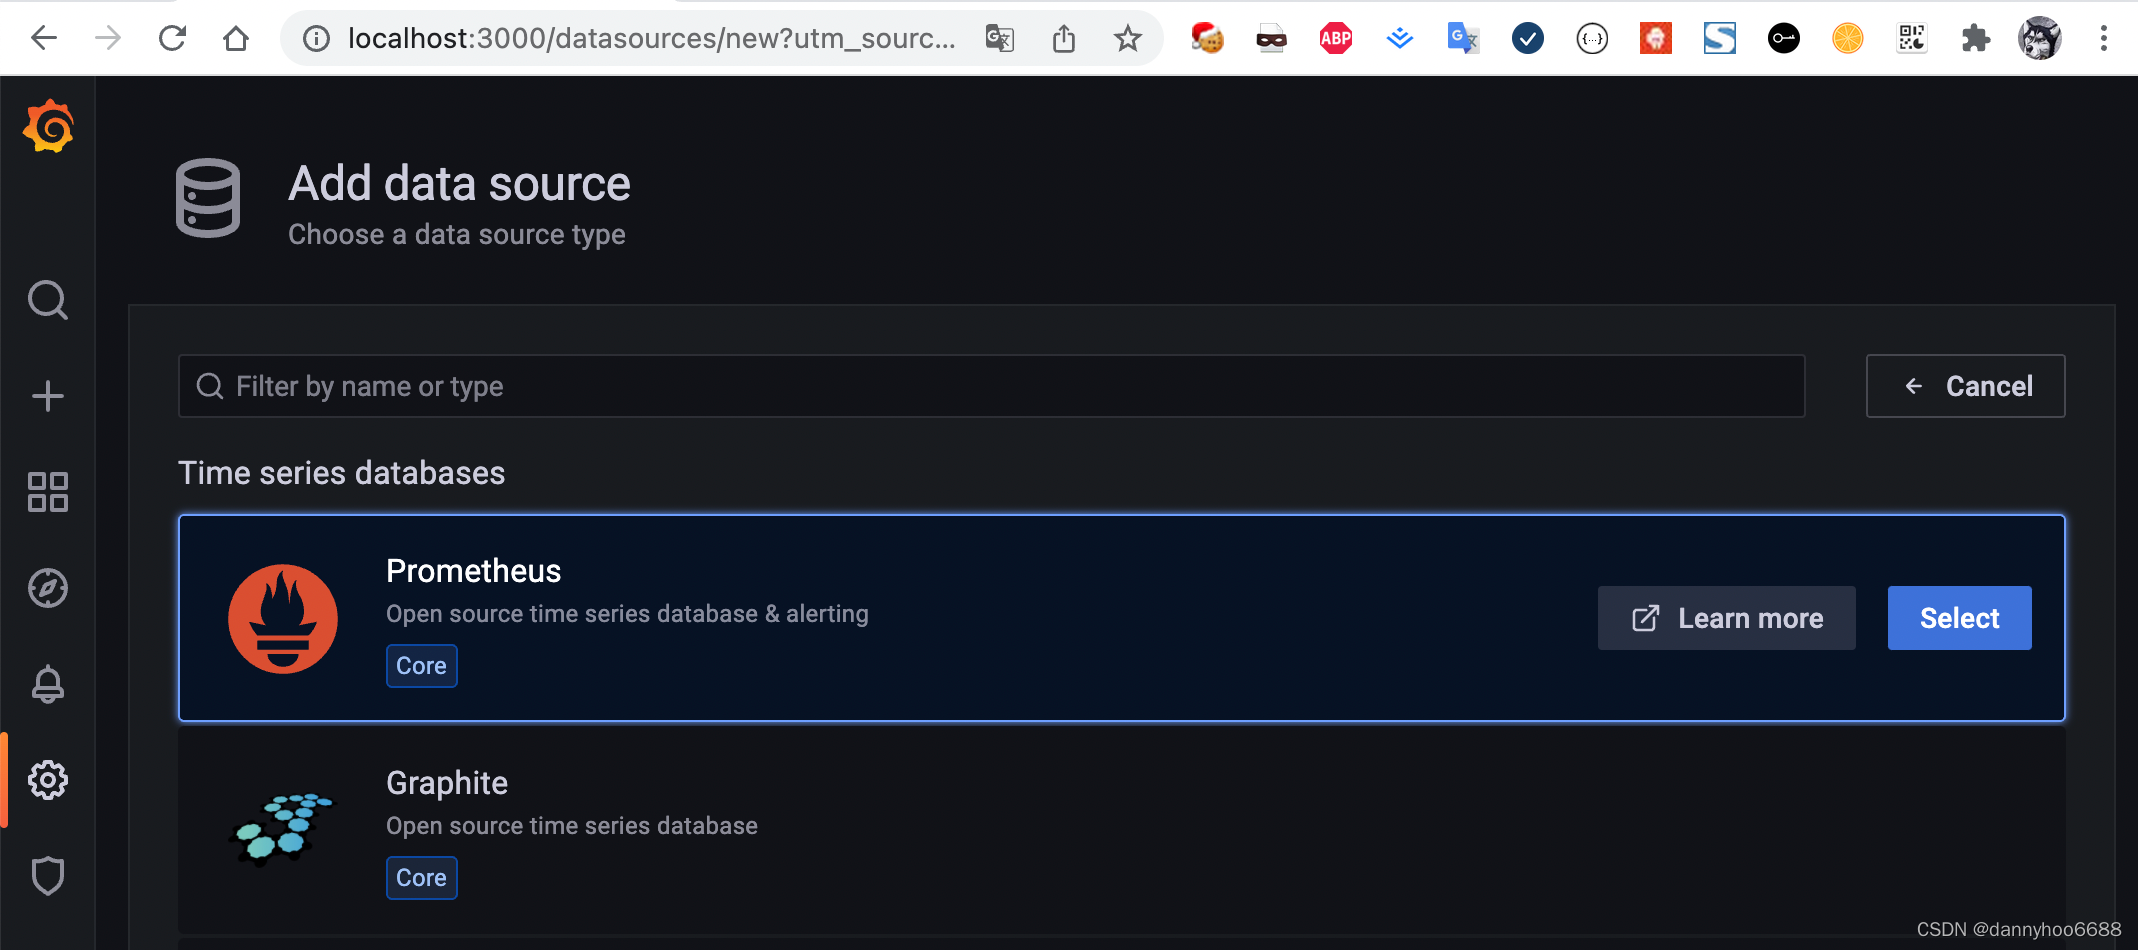Open the cookie Santa extension icon
2138x950 pixels.
point(1208,38)
